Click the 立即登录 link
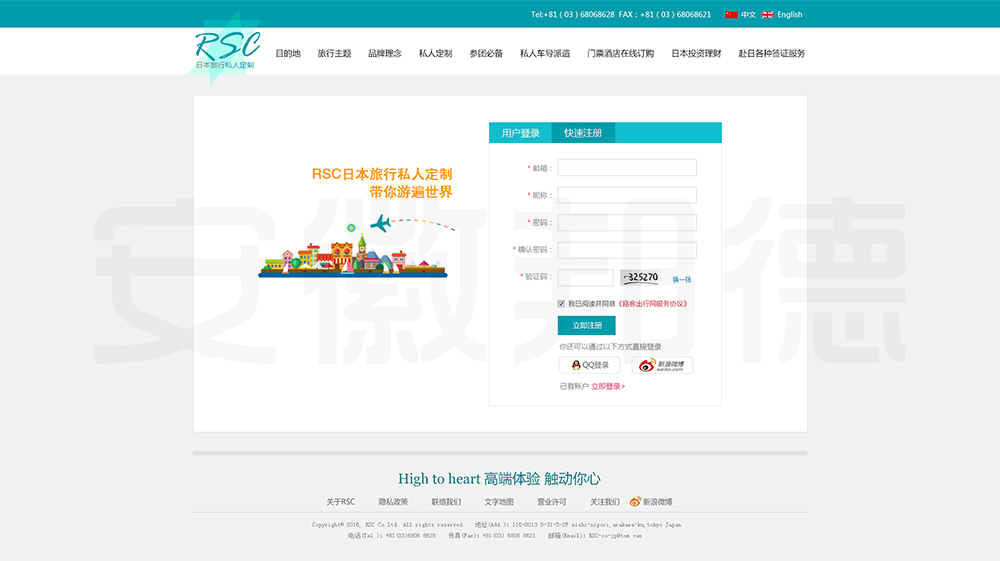The width and height of the screenshot is (1000, 561). coord(607,386)
